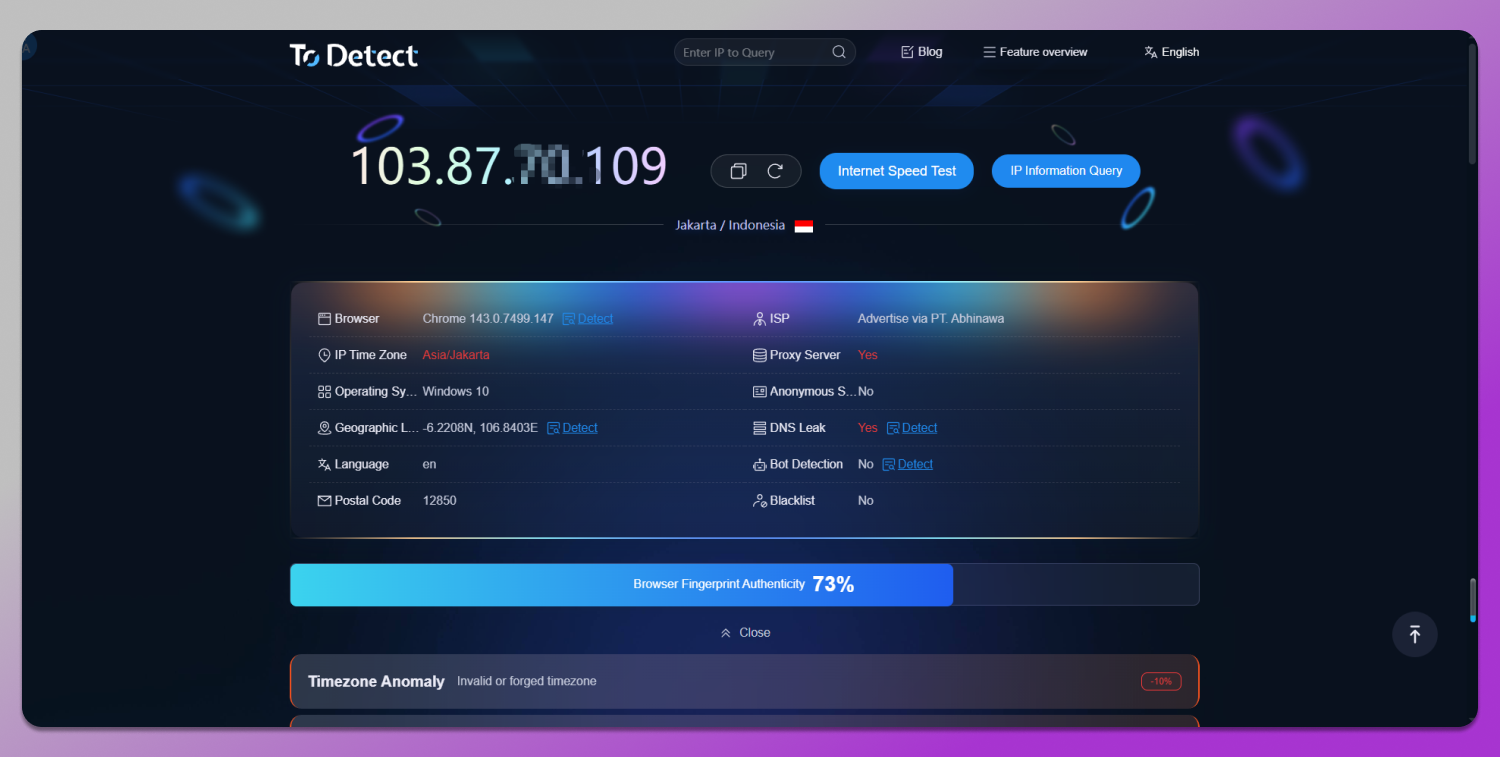Click the location pin icon for Geographic Location
The image size is (1500, 757).
[x=324, y=427]
